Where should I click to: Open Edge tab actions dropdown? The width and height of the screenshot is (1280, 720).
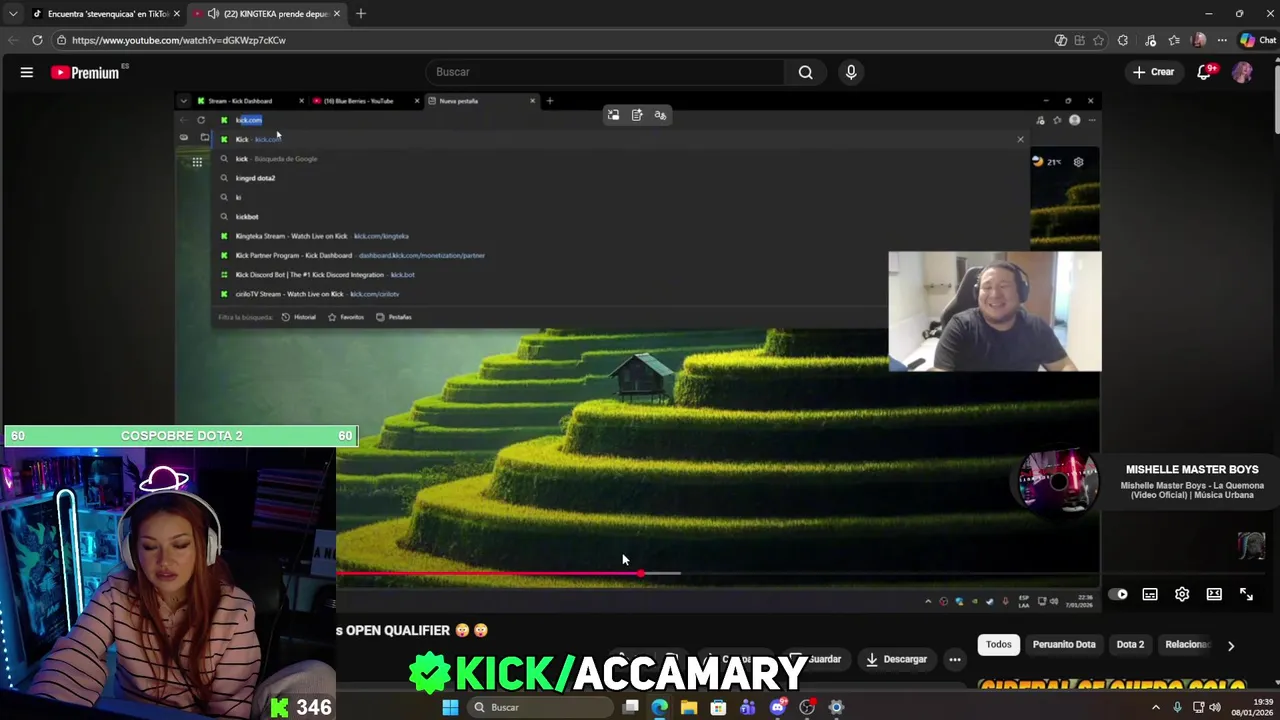12,14
